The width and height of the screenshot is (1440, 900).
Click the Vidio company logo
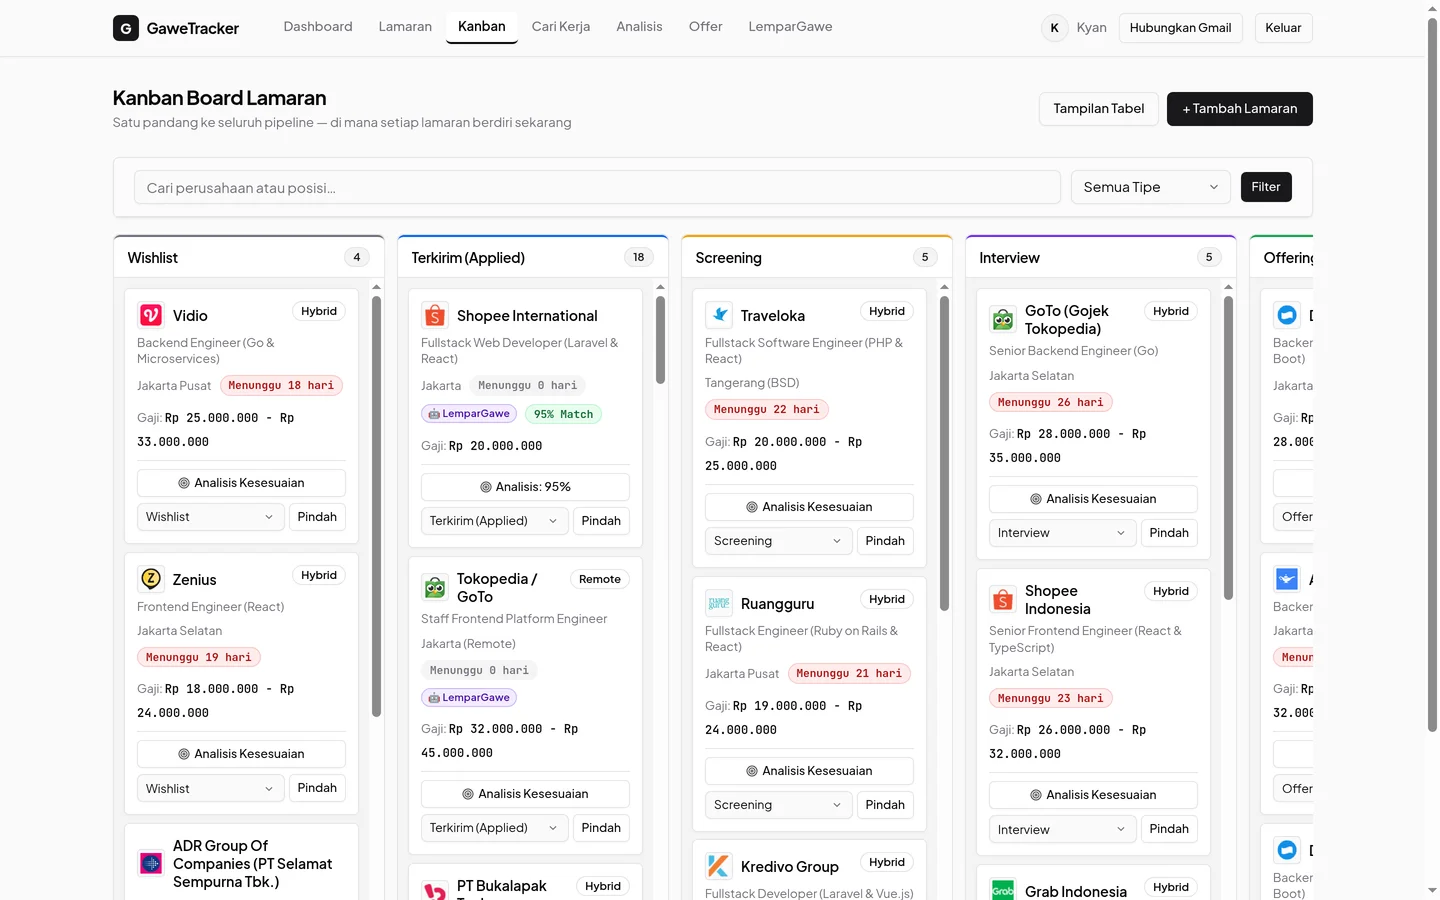pos(151,315)
